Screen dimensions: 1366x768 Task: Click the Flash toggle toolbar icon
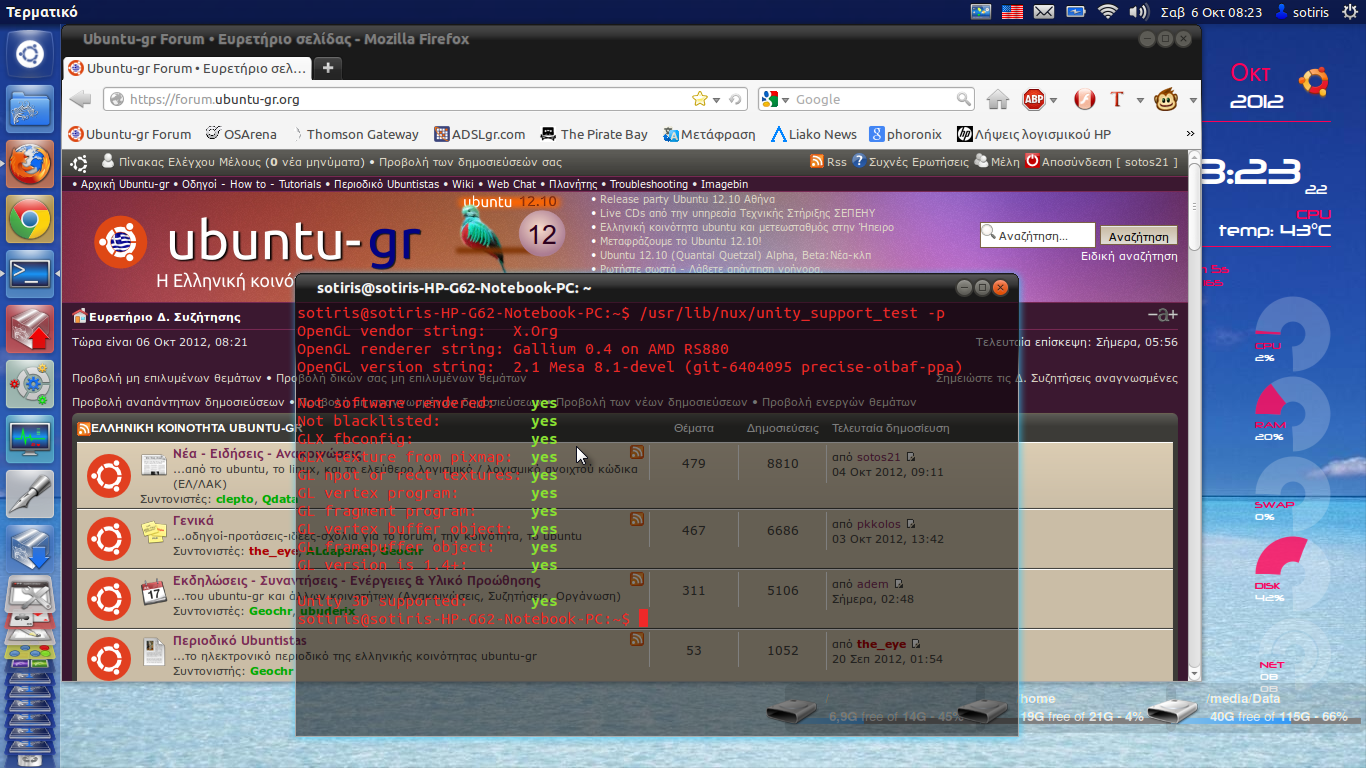(1085, 99)
